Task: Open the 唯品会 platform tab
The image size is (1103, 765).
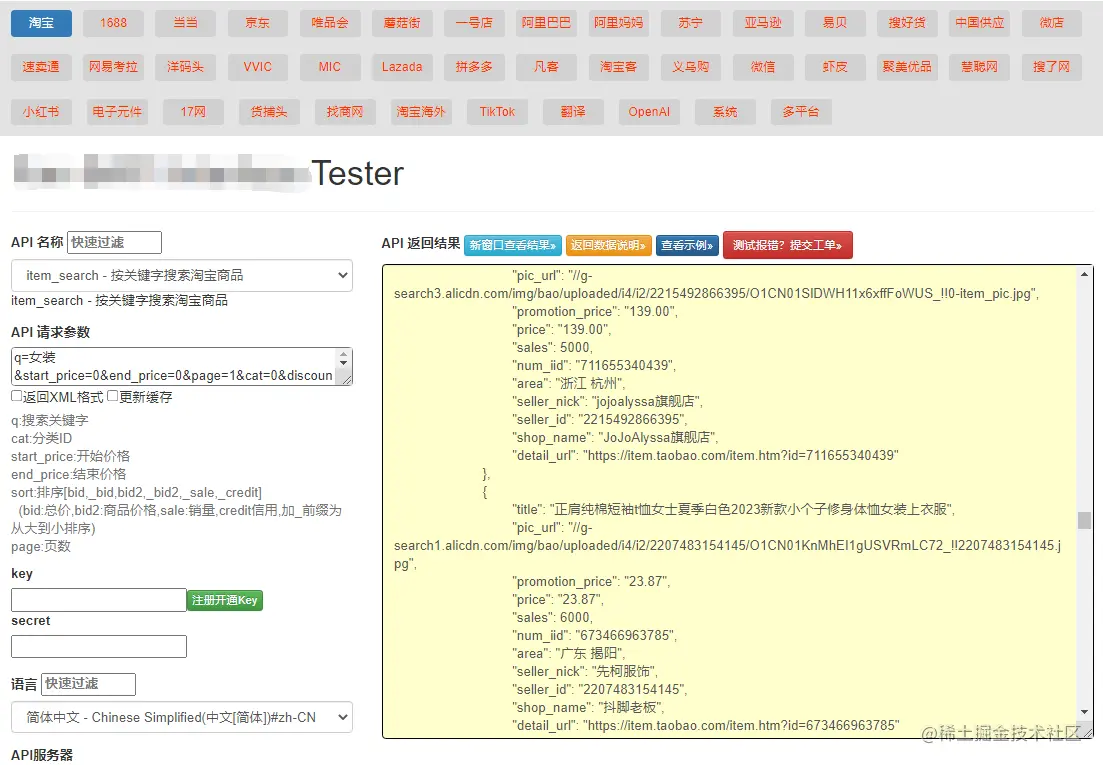Action: click(330, 23)
